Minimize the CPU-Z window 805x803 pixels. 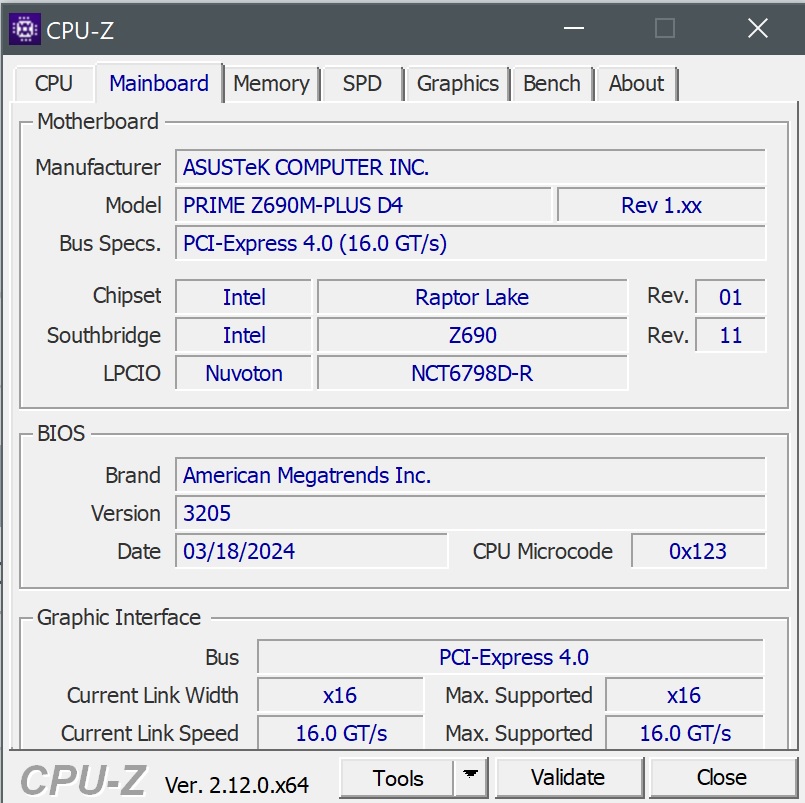[x=573, y=29]
